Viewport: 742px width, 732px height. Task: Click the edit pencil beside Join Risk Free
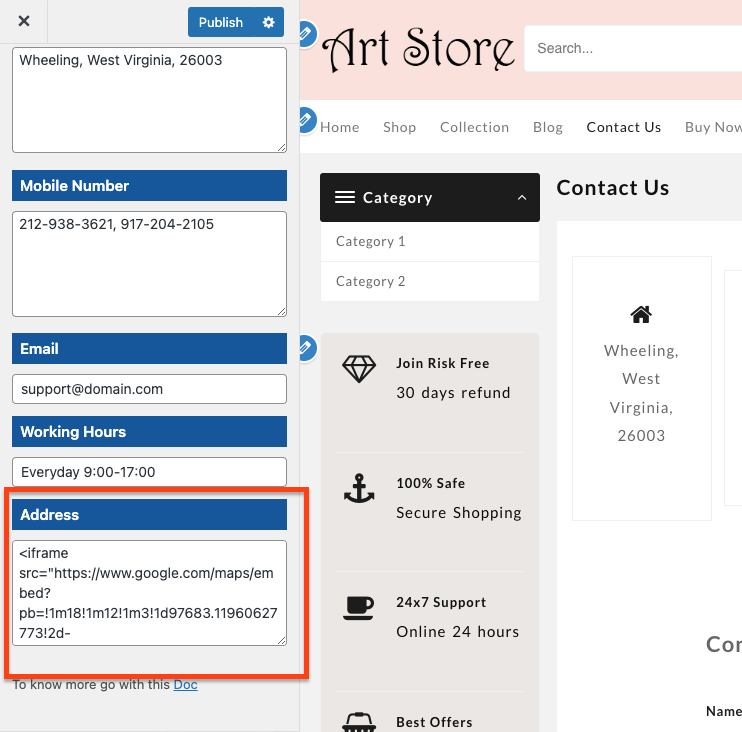(x=306, y=348)
